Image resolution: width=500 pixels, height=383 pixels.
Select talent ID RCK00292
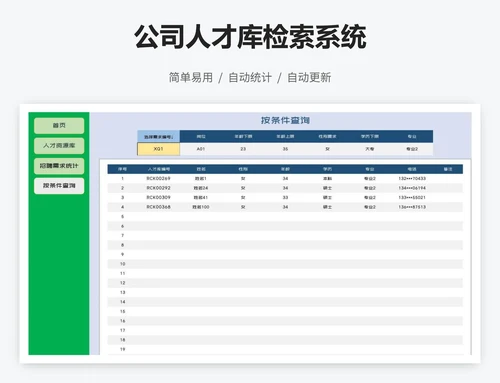159,188
